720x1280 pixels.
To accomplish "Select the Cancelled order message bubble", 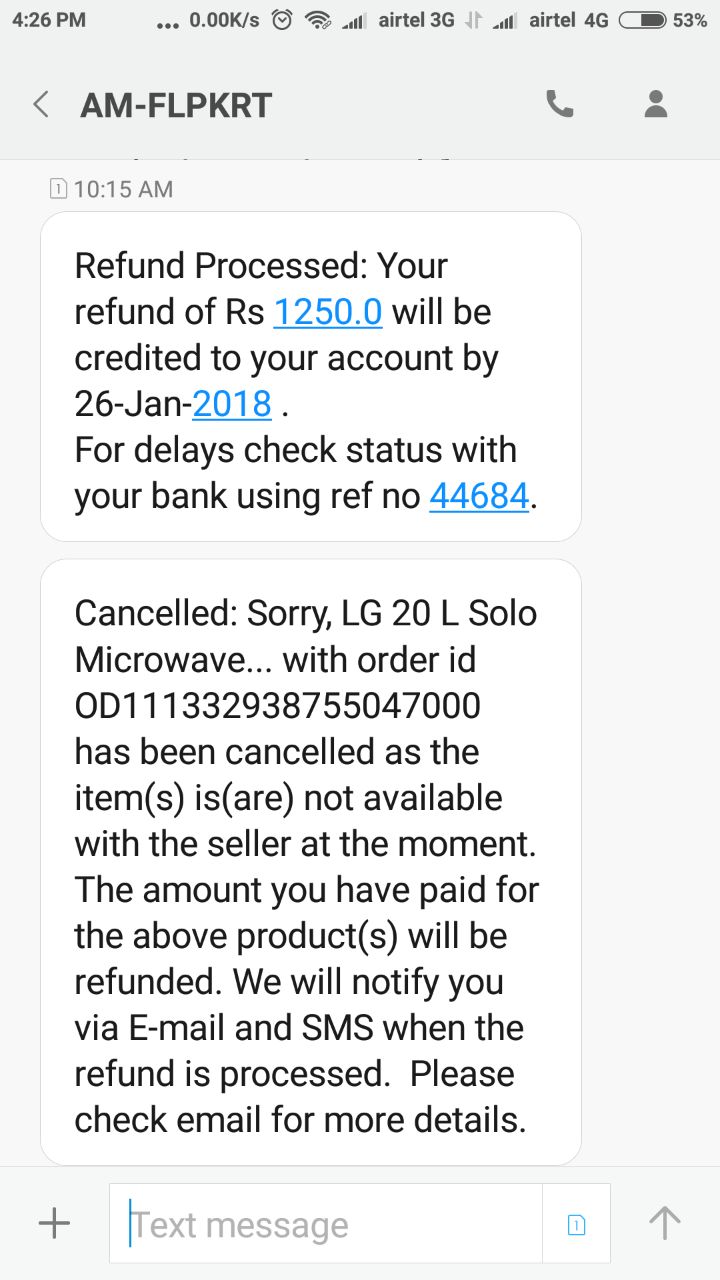I will (x=311, y=862).
